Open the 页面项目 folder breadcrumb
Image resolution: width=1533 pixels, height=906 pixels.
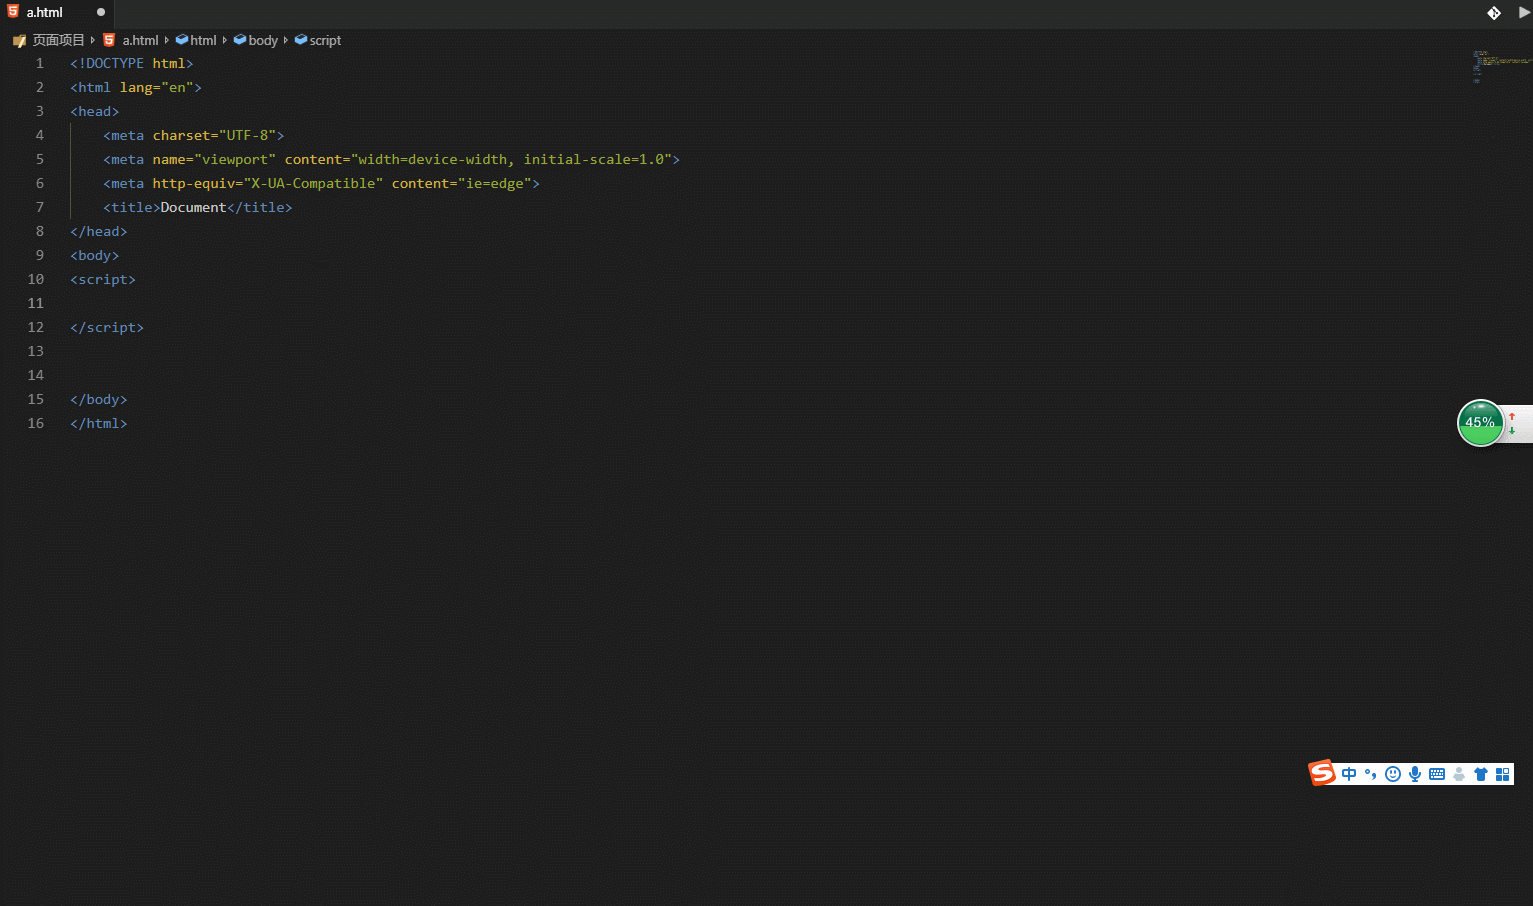click(58, 40)
